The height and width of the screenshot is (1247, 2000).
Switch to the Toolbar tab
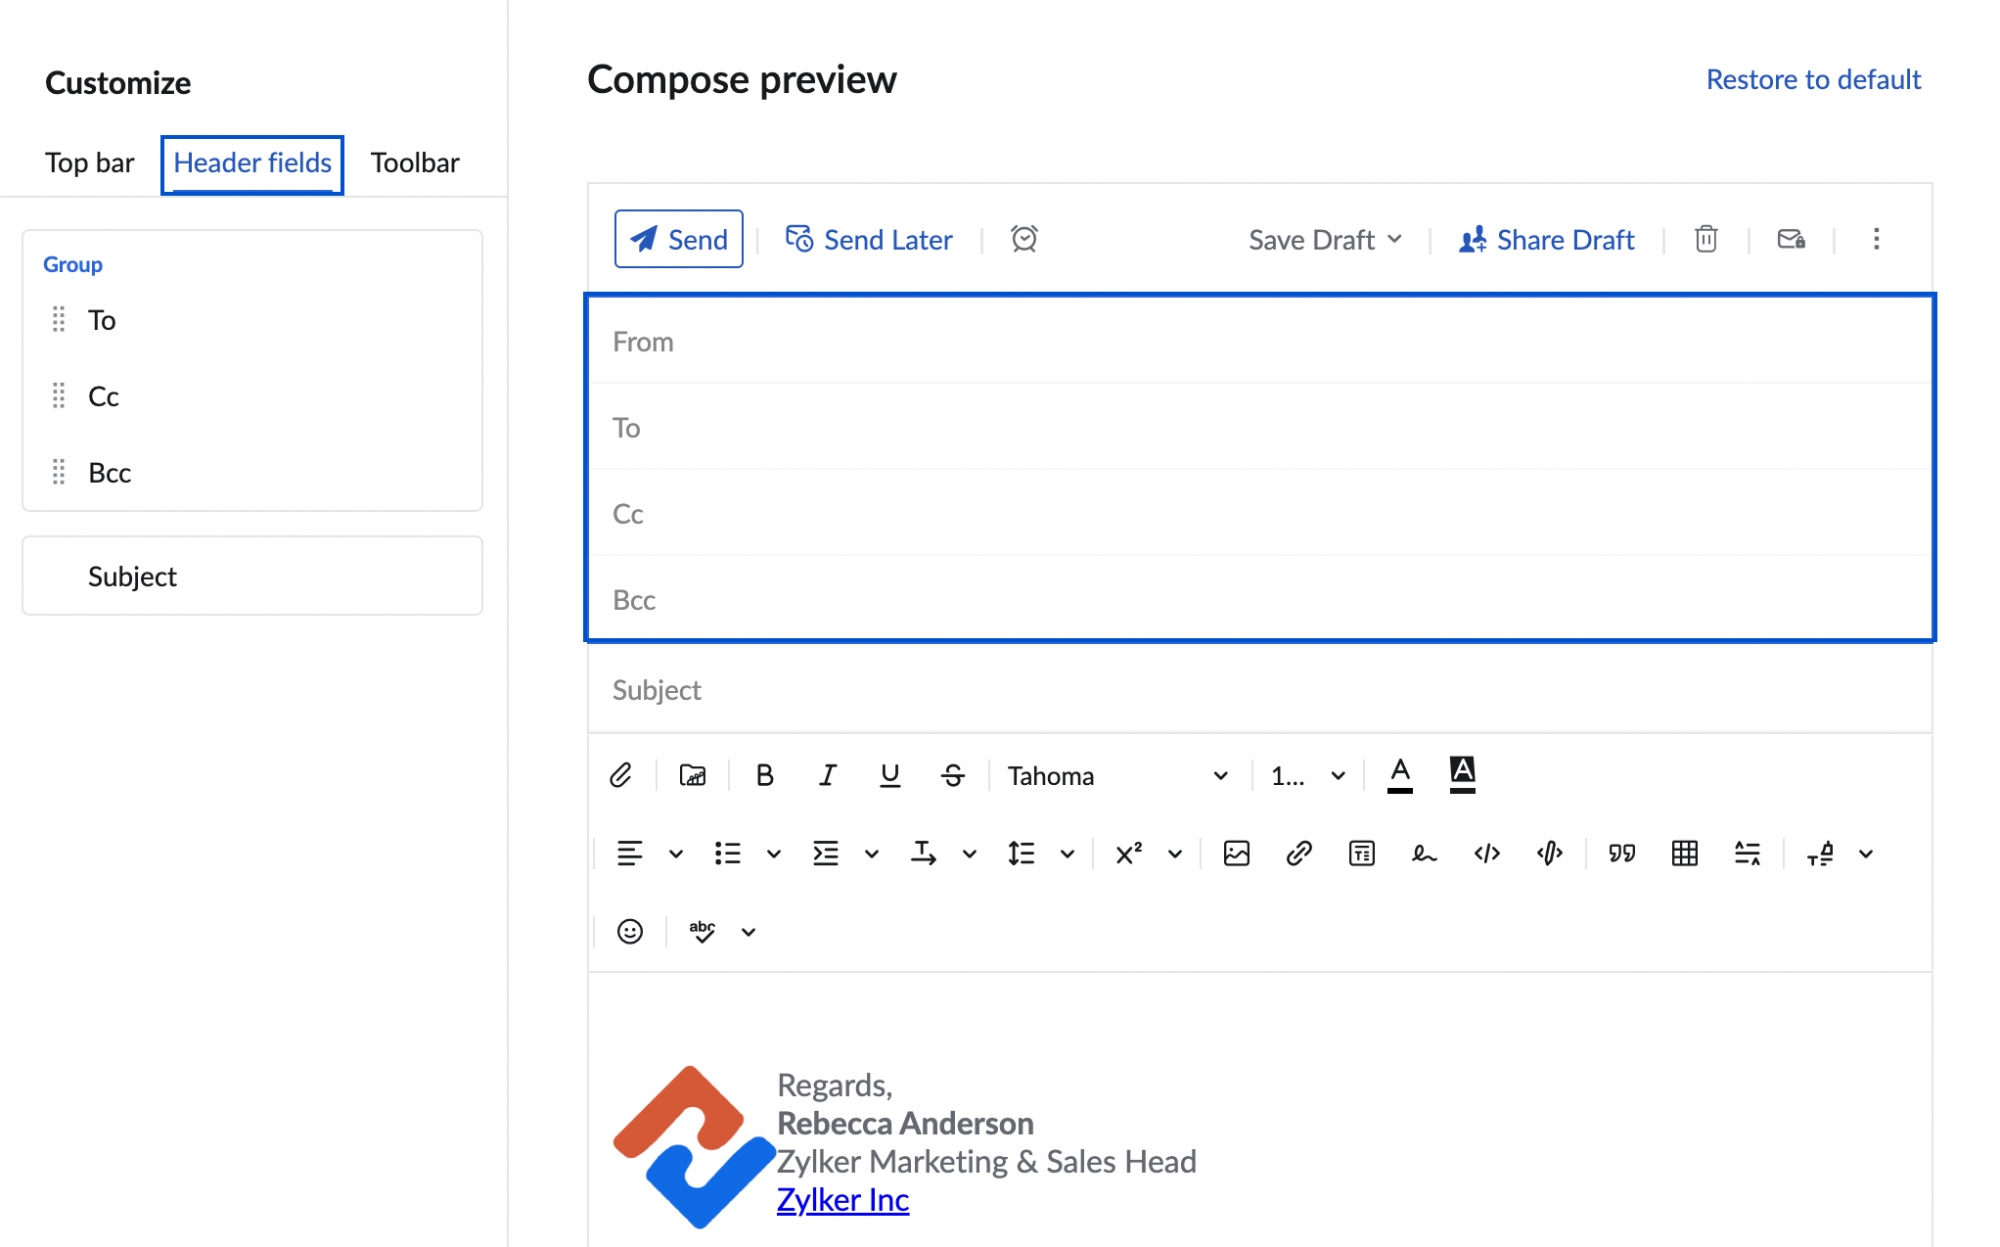[414, 163]
